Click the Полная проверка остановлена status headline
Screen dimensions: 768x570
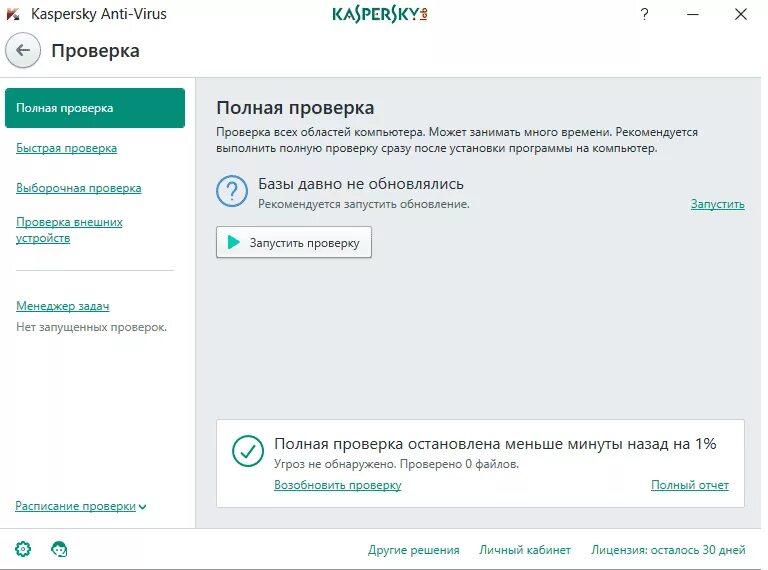495,444
